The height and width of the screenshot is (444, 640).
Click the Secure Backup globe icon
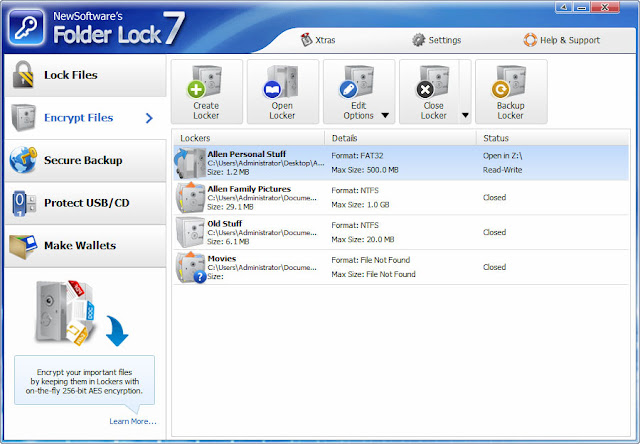coord(23,160)
